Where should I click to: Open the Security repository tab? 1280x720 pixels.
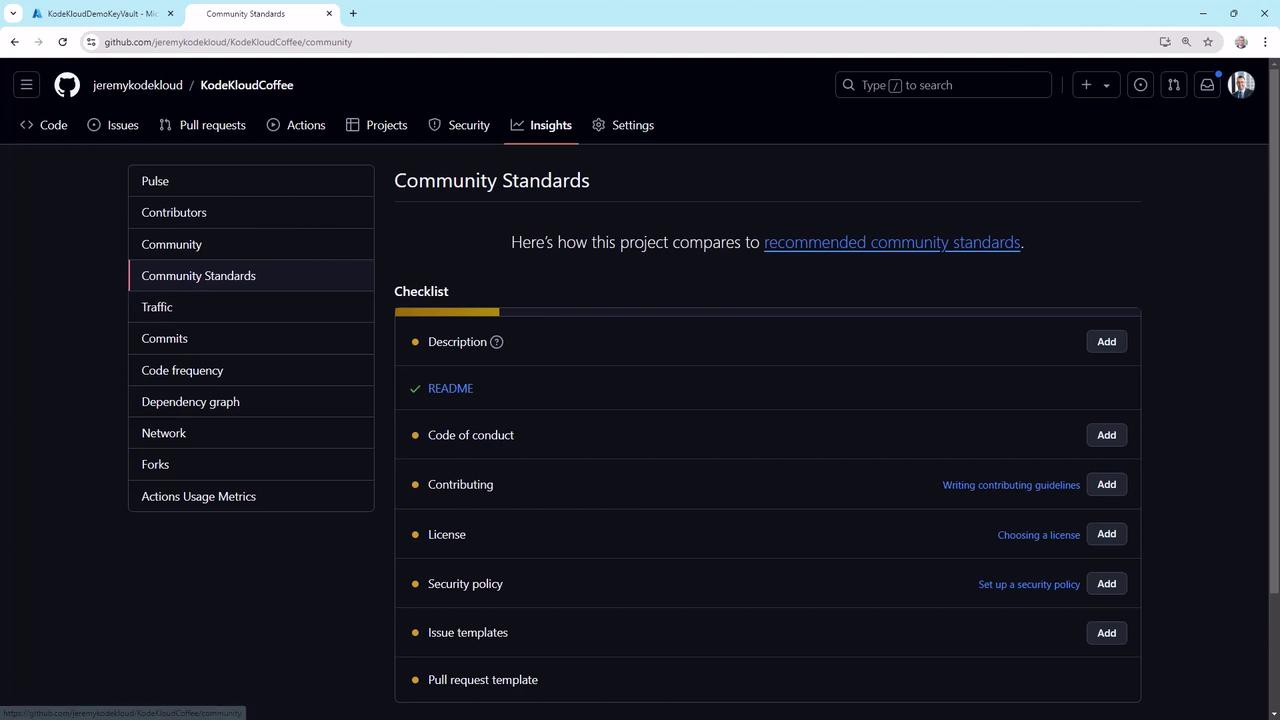coord(459,125)
